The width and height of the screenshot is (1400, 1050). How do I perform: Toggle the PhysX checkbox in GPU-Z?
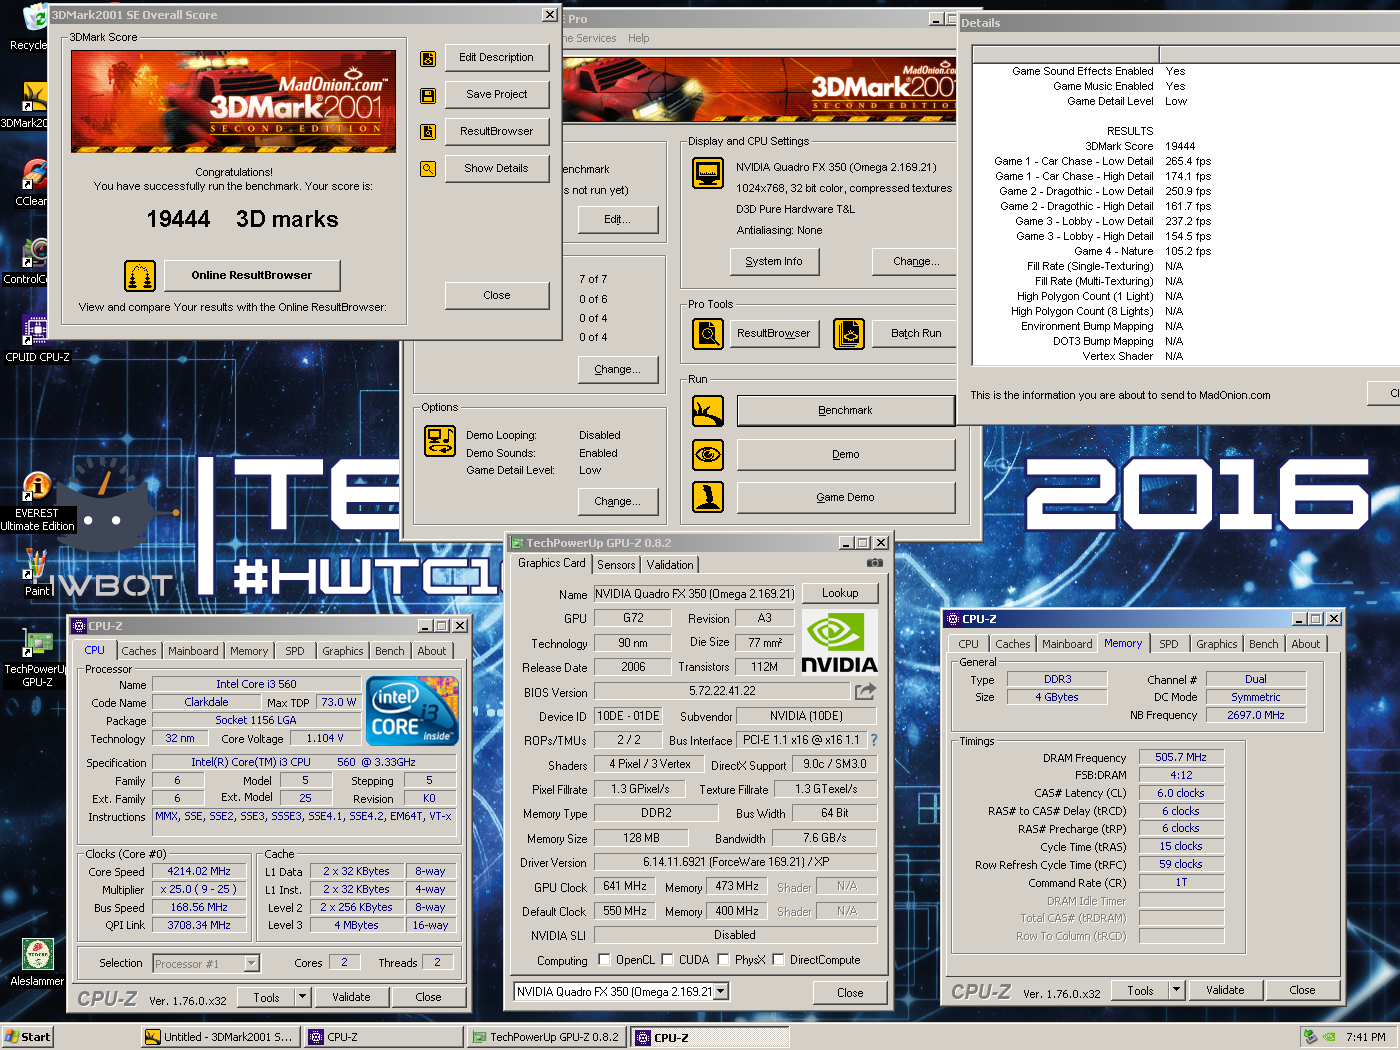click(x=723, y=960)
